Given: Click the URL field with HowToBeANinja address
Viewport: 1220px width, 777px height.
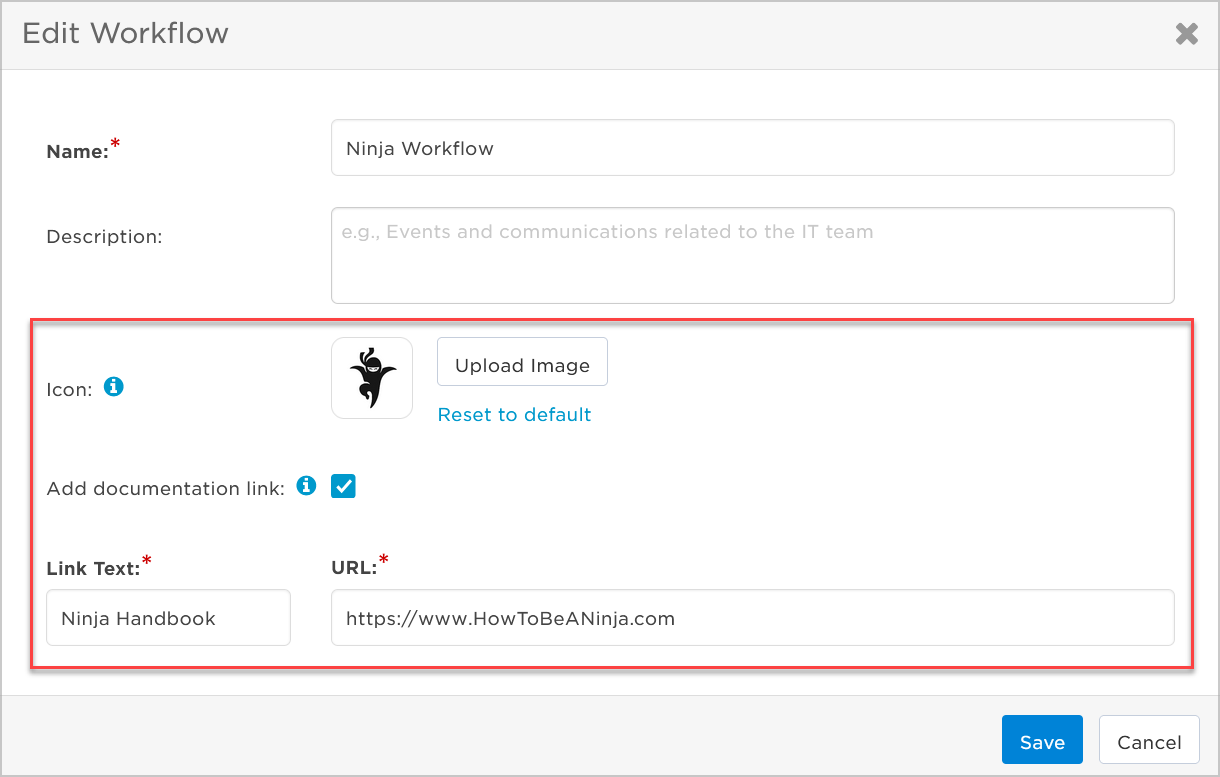Looking at the screenshot, I should [752, 618].
